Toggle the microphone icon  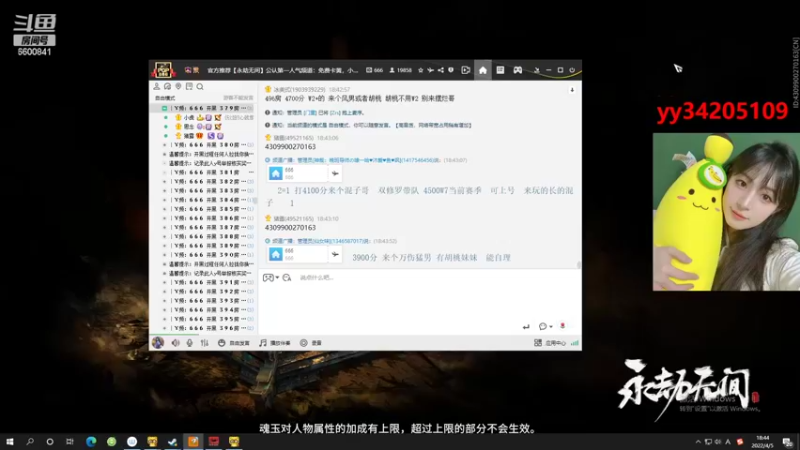(189, 343)
